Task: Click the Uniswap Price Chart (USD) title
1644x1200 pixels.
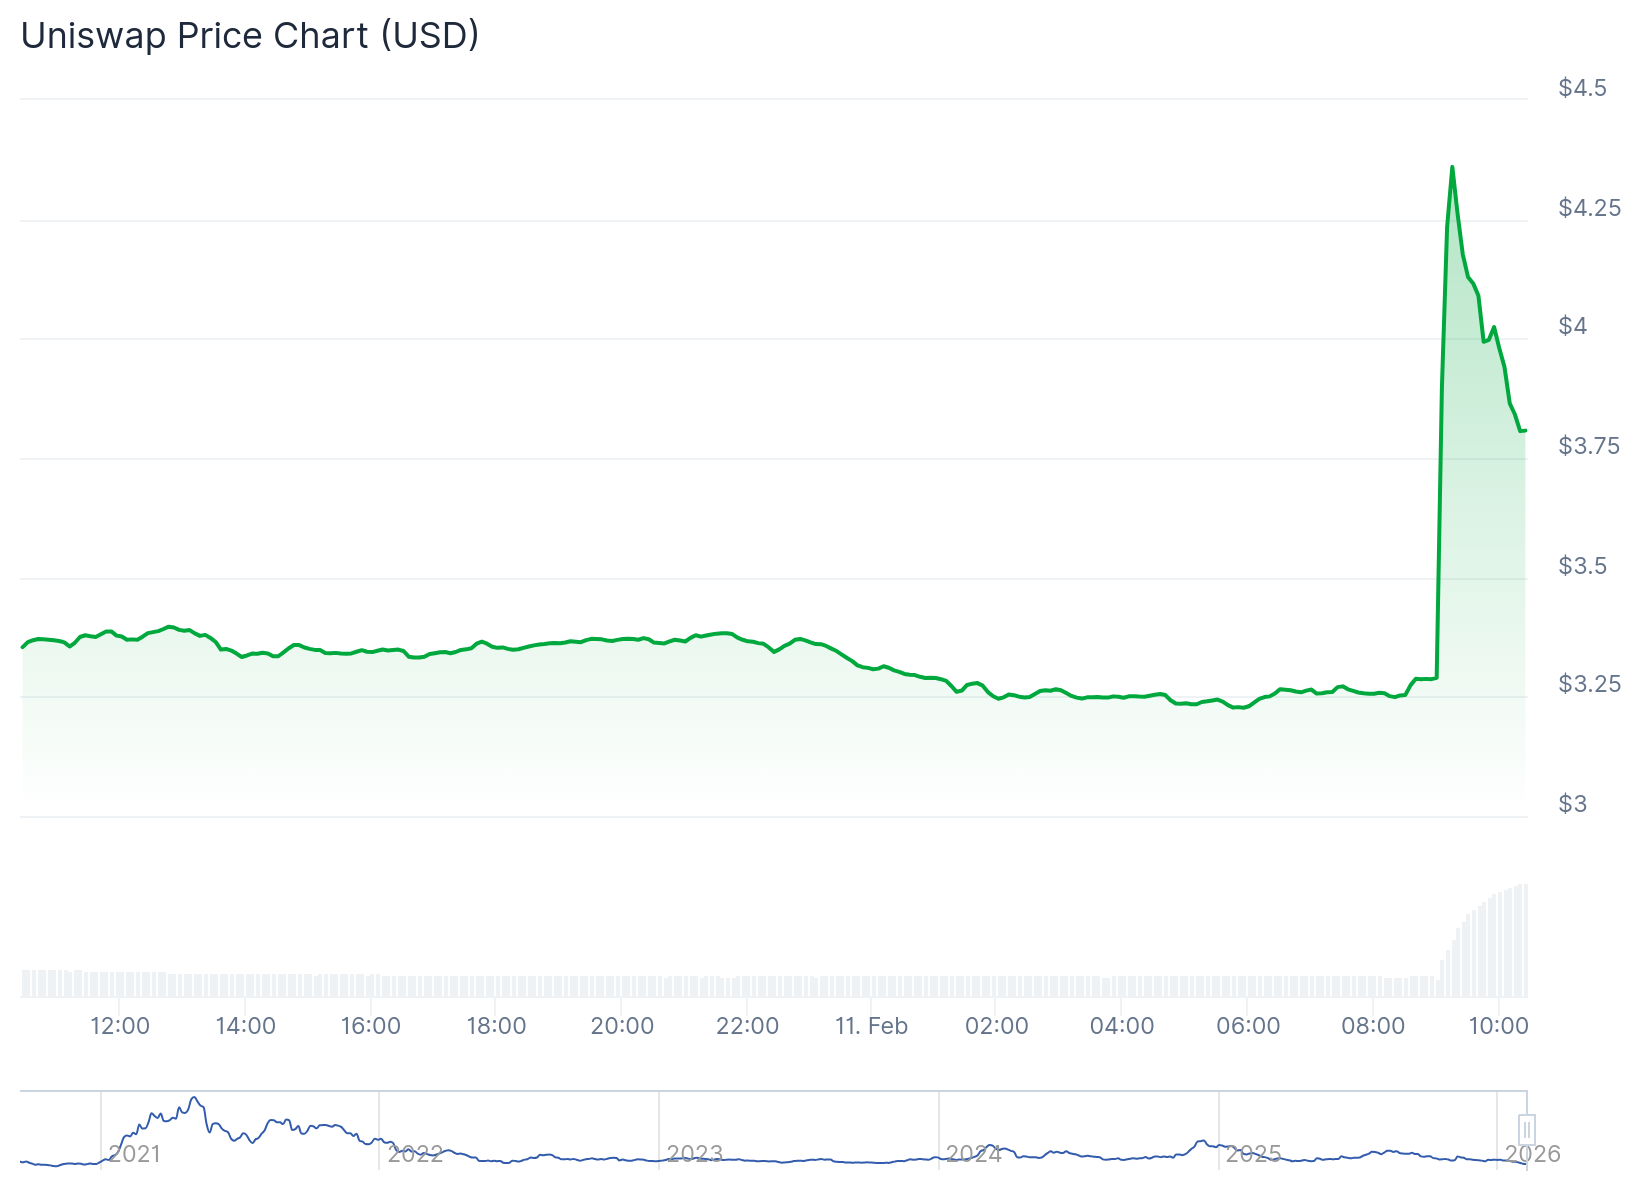Action: 250,36
